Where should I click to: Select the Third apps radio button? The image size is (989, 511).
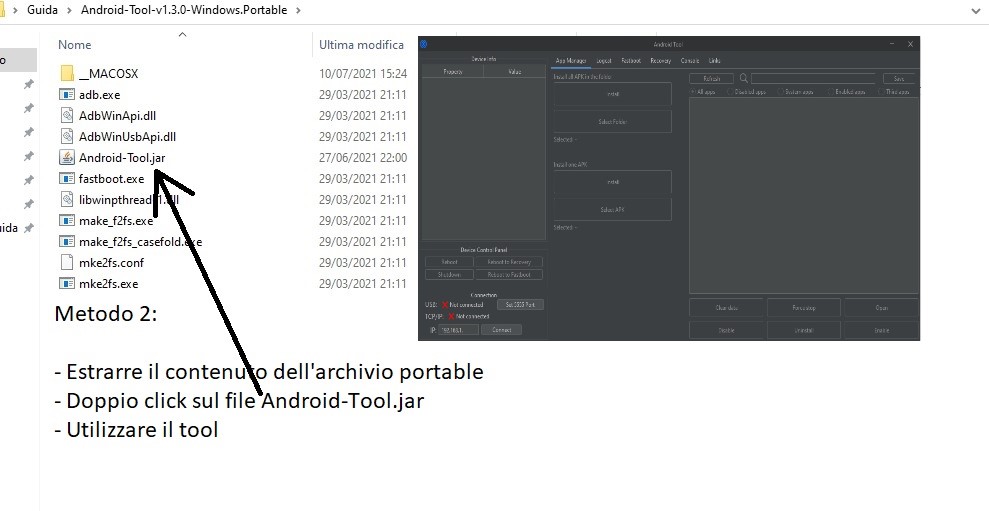pyautogui.click(x=882, y=92)
